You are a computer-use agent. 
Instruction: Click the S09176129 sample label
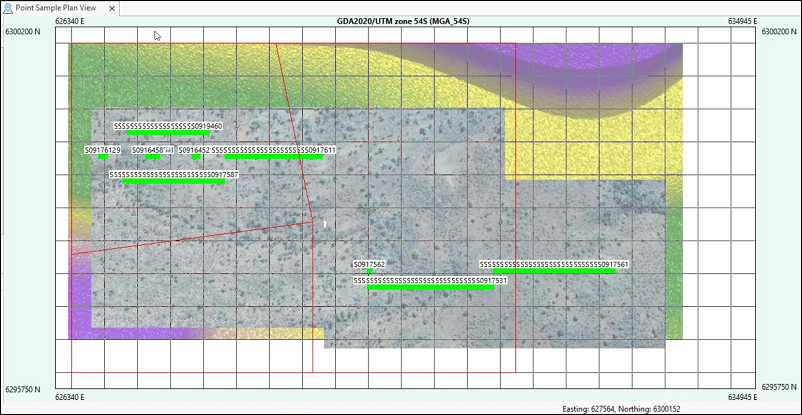pyautogui.click(x=103, y=150)
